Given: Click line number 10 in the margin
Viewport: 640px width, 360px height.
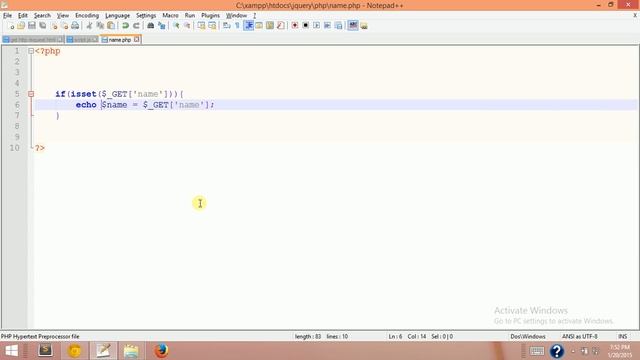Looking at the screenshot, I should tap(15, 148).
